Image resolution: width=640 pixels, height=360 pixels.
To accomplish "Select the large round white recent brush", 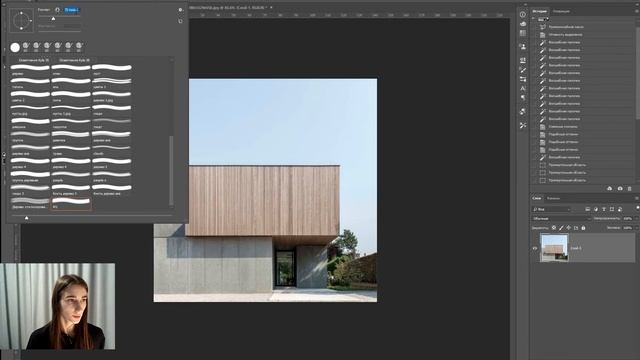I will click(x=15, y=47).
